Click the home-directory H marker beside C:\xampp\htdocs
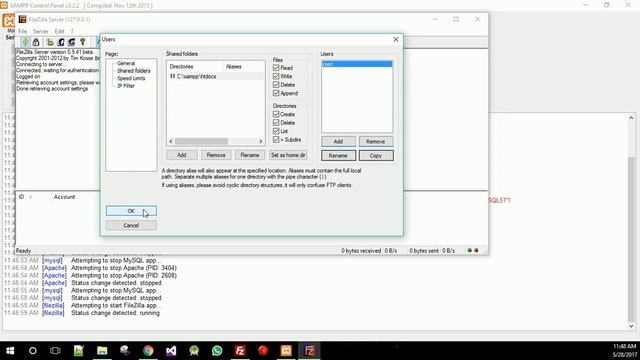Image resolution: width=640 pixels, height=360 pixels. click(172, 76)
